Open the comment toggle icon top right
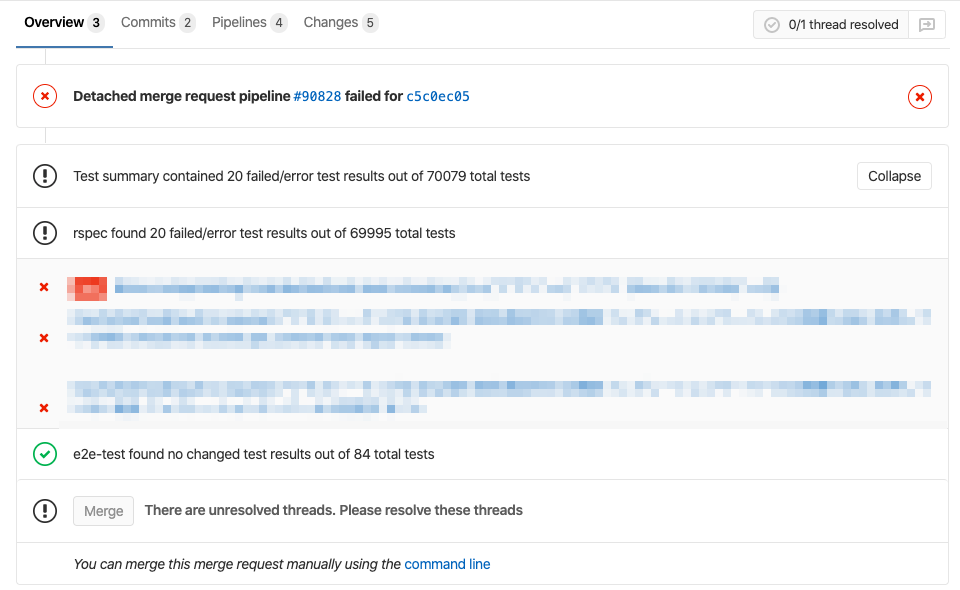 click(x=928, y=24)
